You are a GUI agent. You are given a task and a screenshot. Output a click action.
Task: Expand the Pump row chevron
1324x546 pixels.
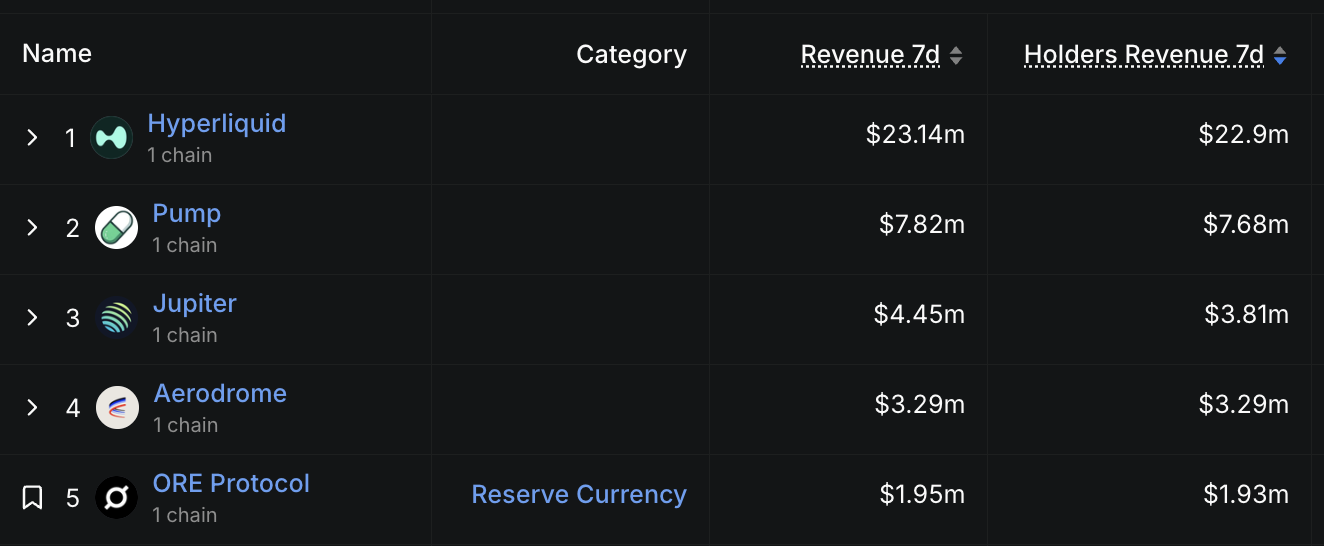coord(32,228)
